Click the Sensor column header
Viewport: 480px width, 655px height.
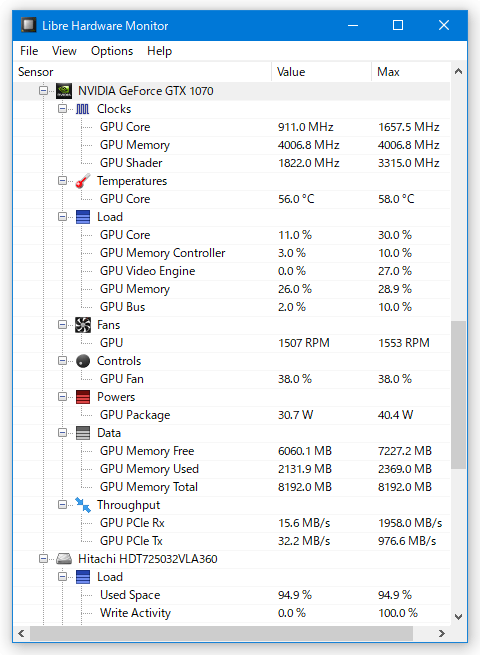[x=142, y=72]
